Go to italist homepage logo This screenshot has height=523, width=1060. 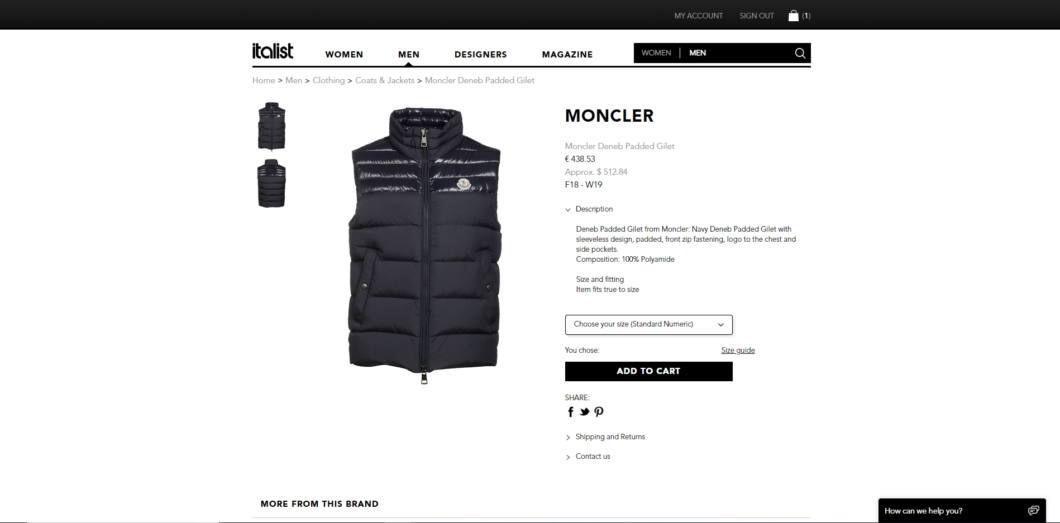click(x=272, y=51)
